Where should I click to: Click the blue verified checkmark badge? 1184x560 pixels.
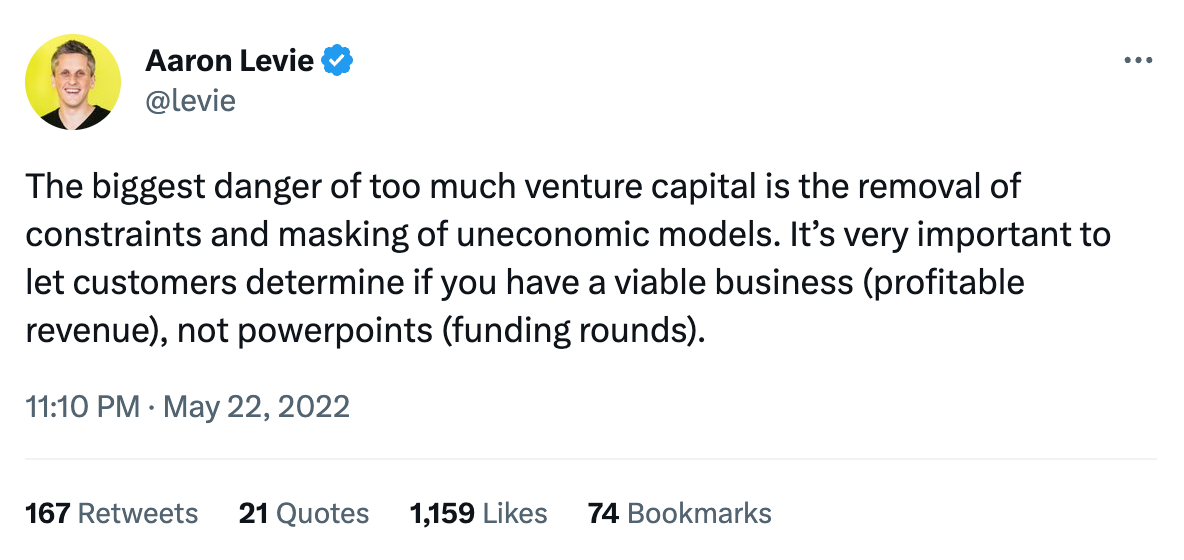(x=337, y=62)
